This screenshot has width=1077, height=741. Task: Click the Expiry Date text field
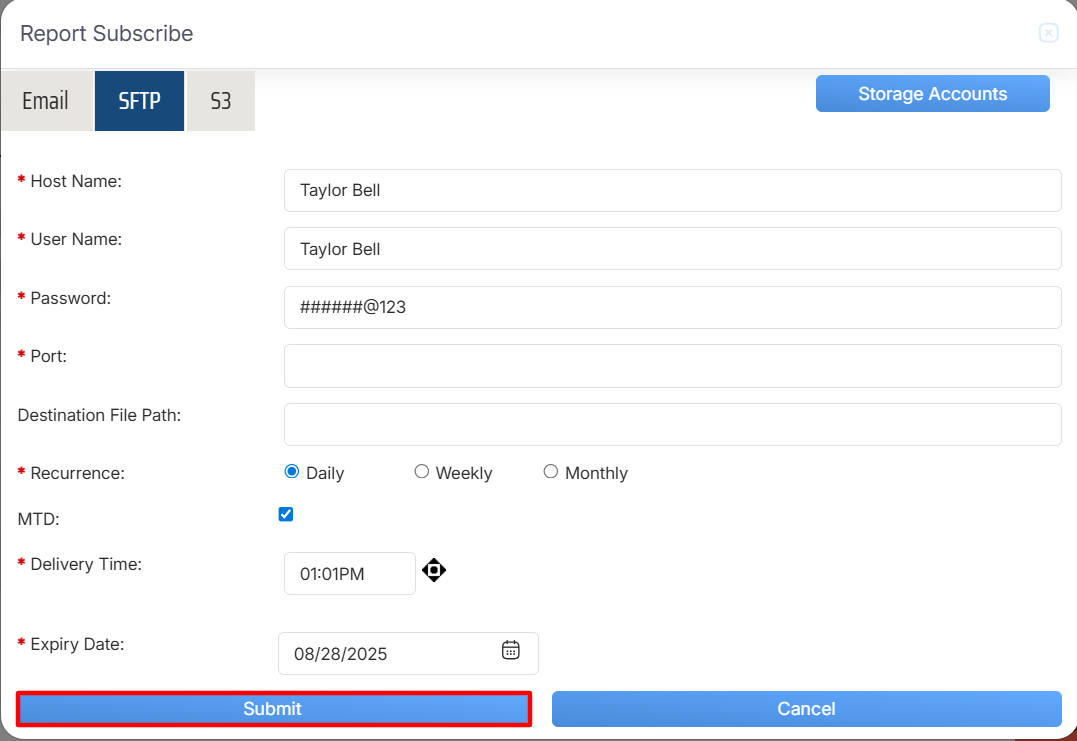click(x=390, y=654)
